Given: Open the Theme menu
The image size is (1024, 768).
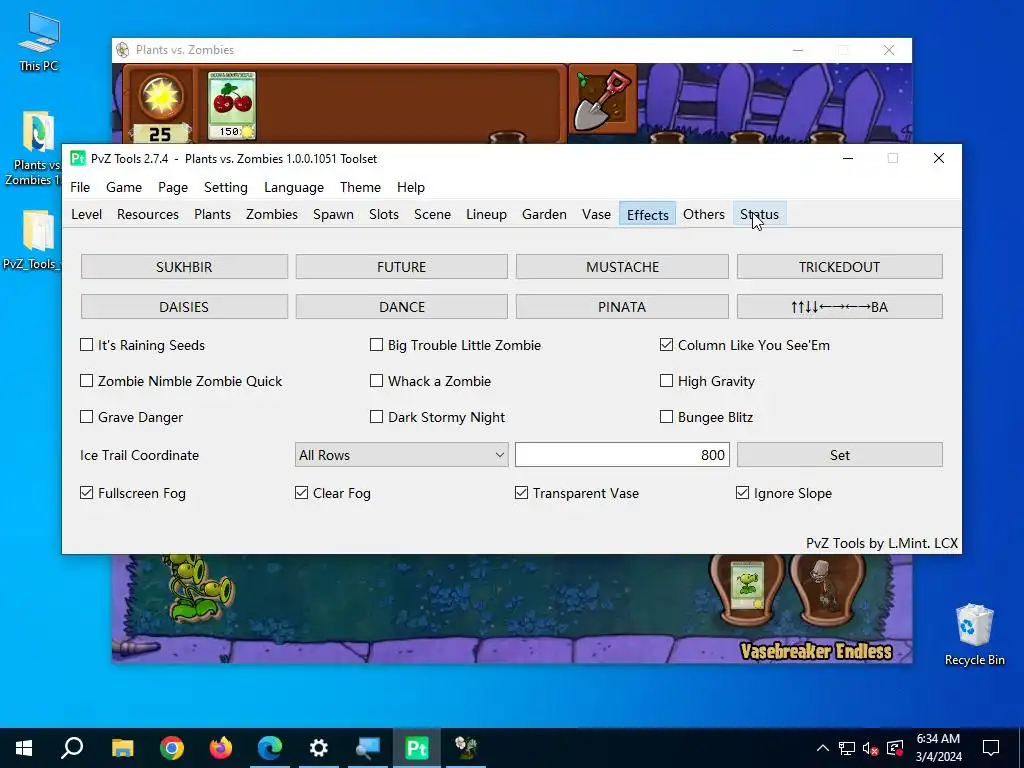Looking at the screenshot, I should pyautogui.click(x=360, y=187).
